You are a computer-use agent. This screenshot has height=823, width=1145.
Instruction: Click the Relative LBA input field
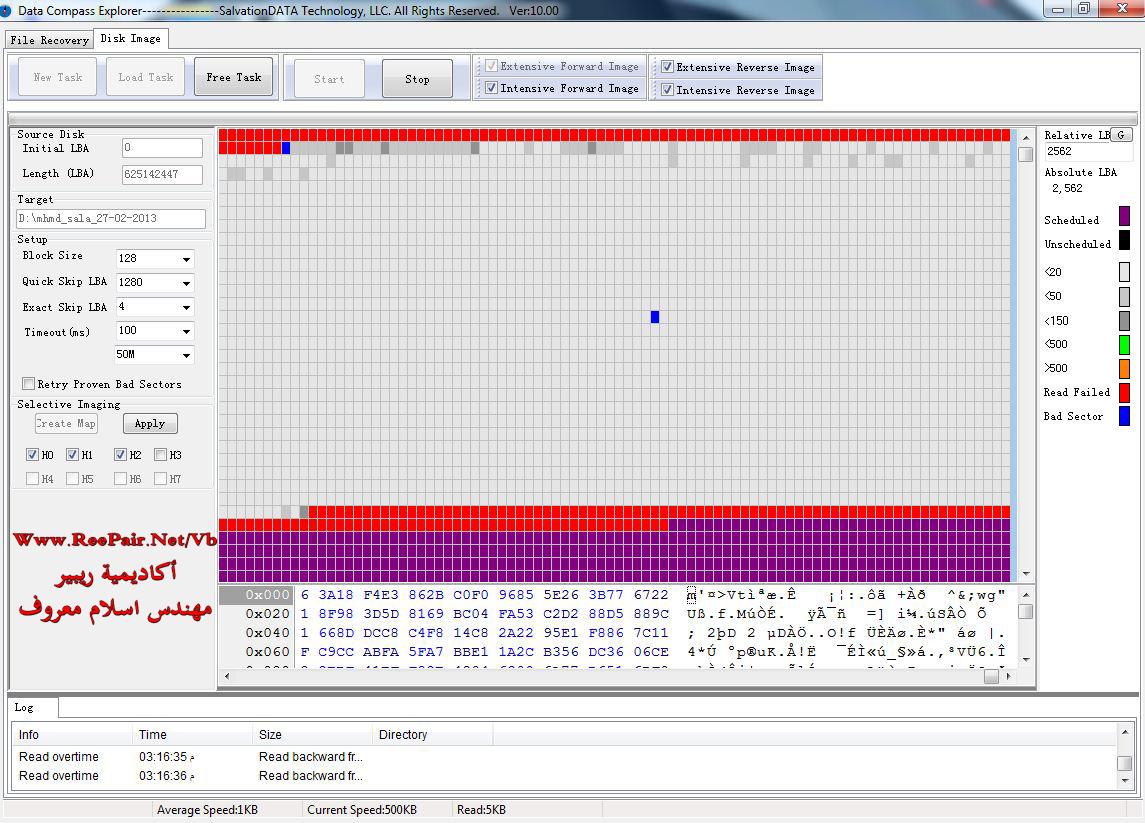[1088, 152]
